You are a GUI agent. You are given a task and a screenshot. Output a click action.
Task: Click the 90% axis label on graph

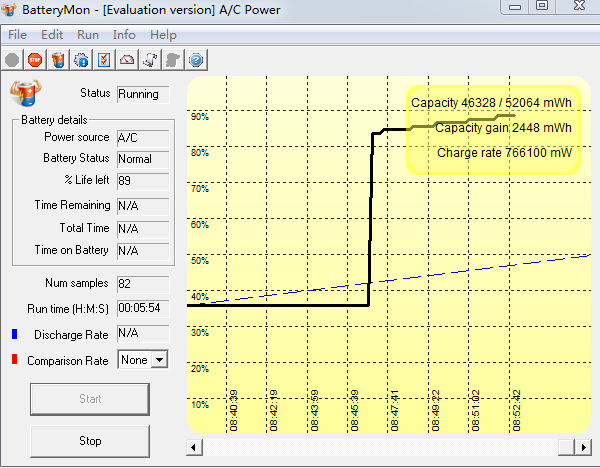click(200, 117)
